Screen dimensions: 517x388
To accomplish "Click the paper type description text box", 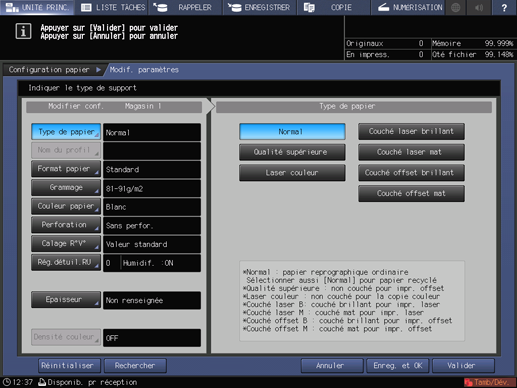I will pos(352,301).
